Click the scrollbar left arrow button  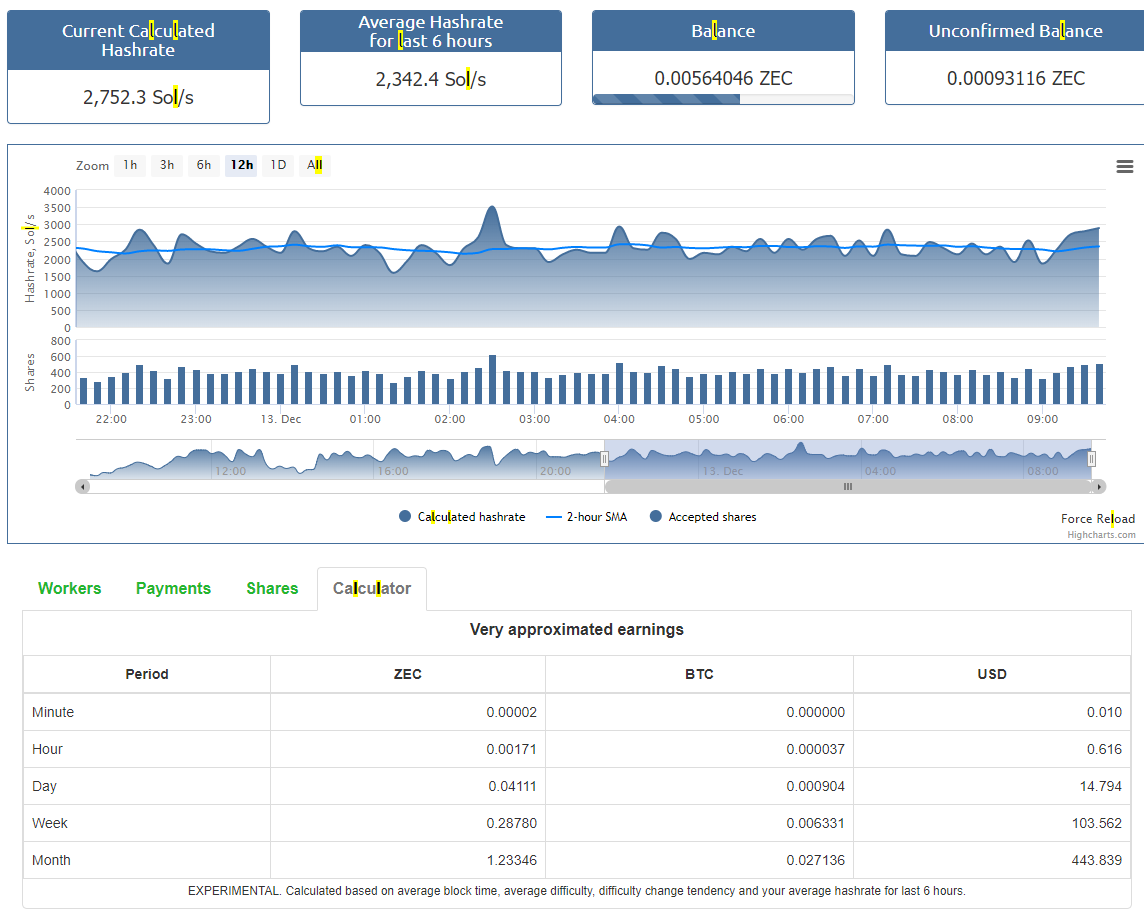(83, 487)
